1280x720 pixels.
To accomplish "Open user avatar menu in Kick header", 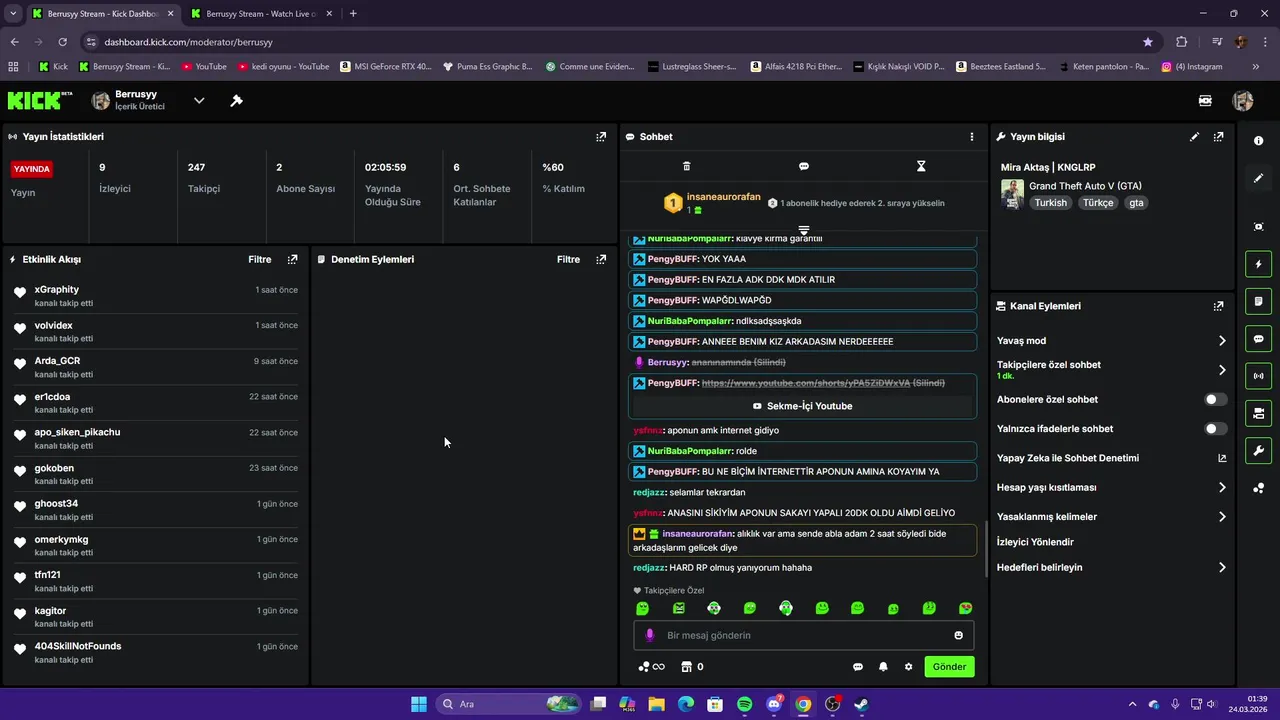I will [1243, 101].
